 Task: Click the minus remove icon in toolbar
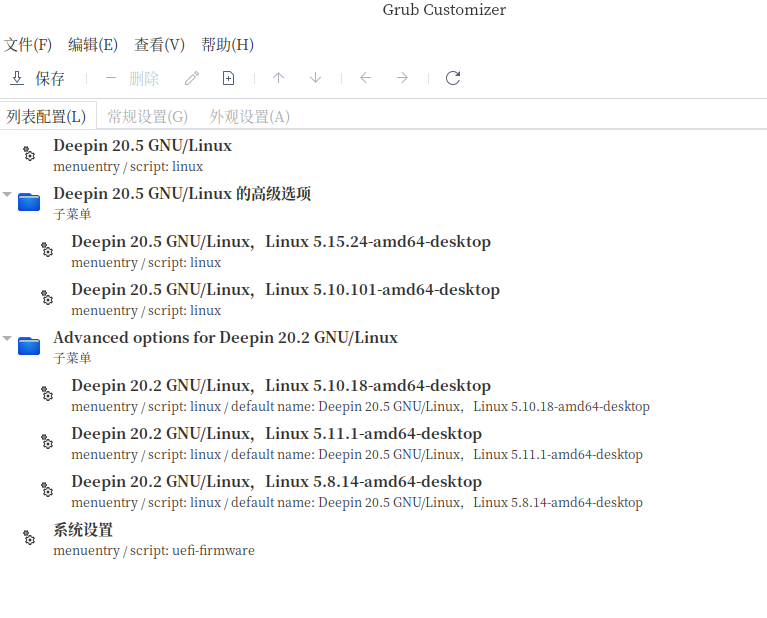tap(111, 78)
